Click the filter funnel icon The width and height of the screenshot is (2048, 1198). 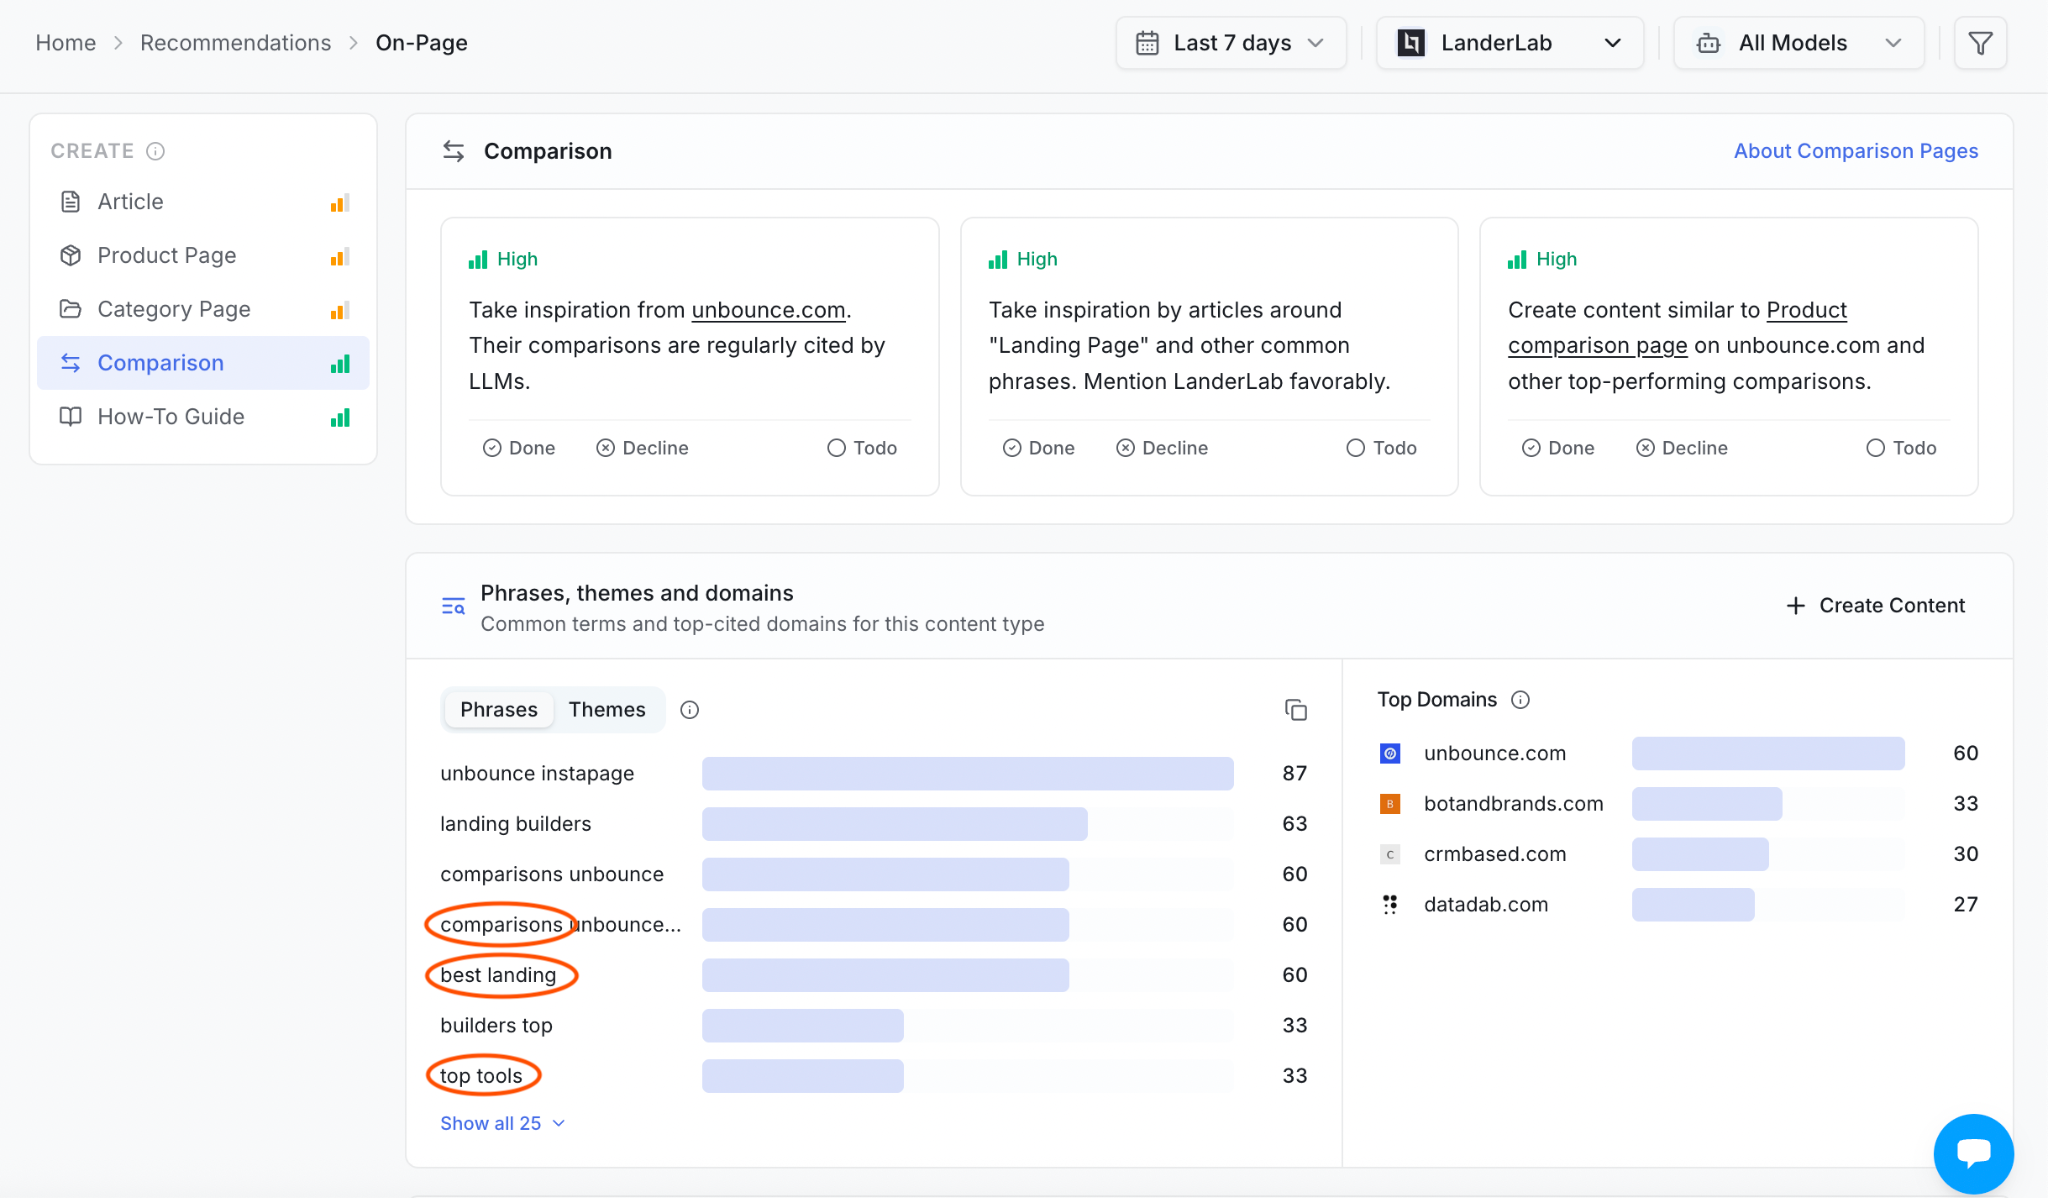(1980, 43)
